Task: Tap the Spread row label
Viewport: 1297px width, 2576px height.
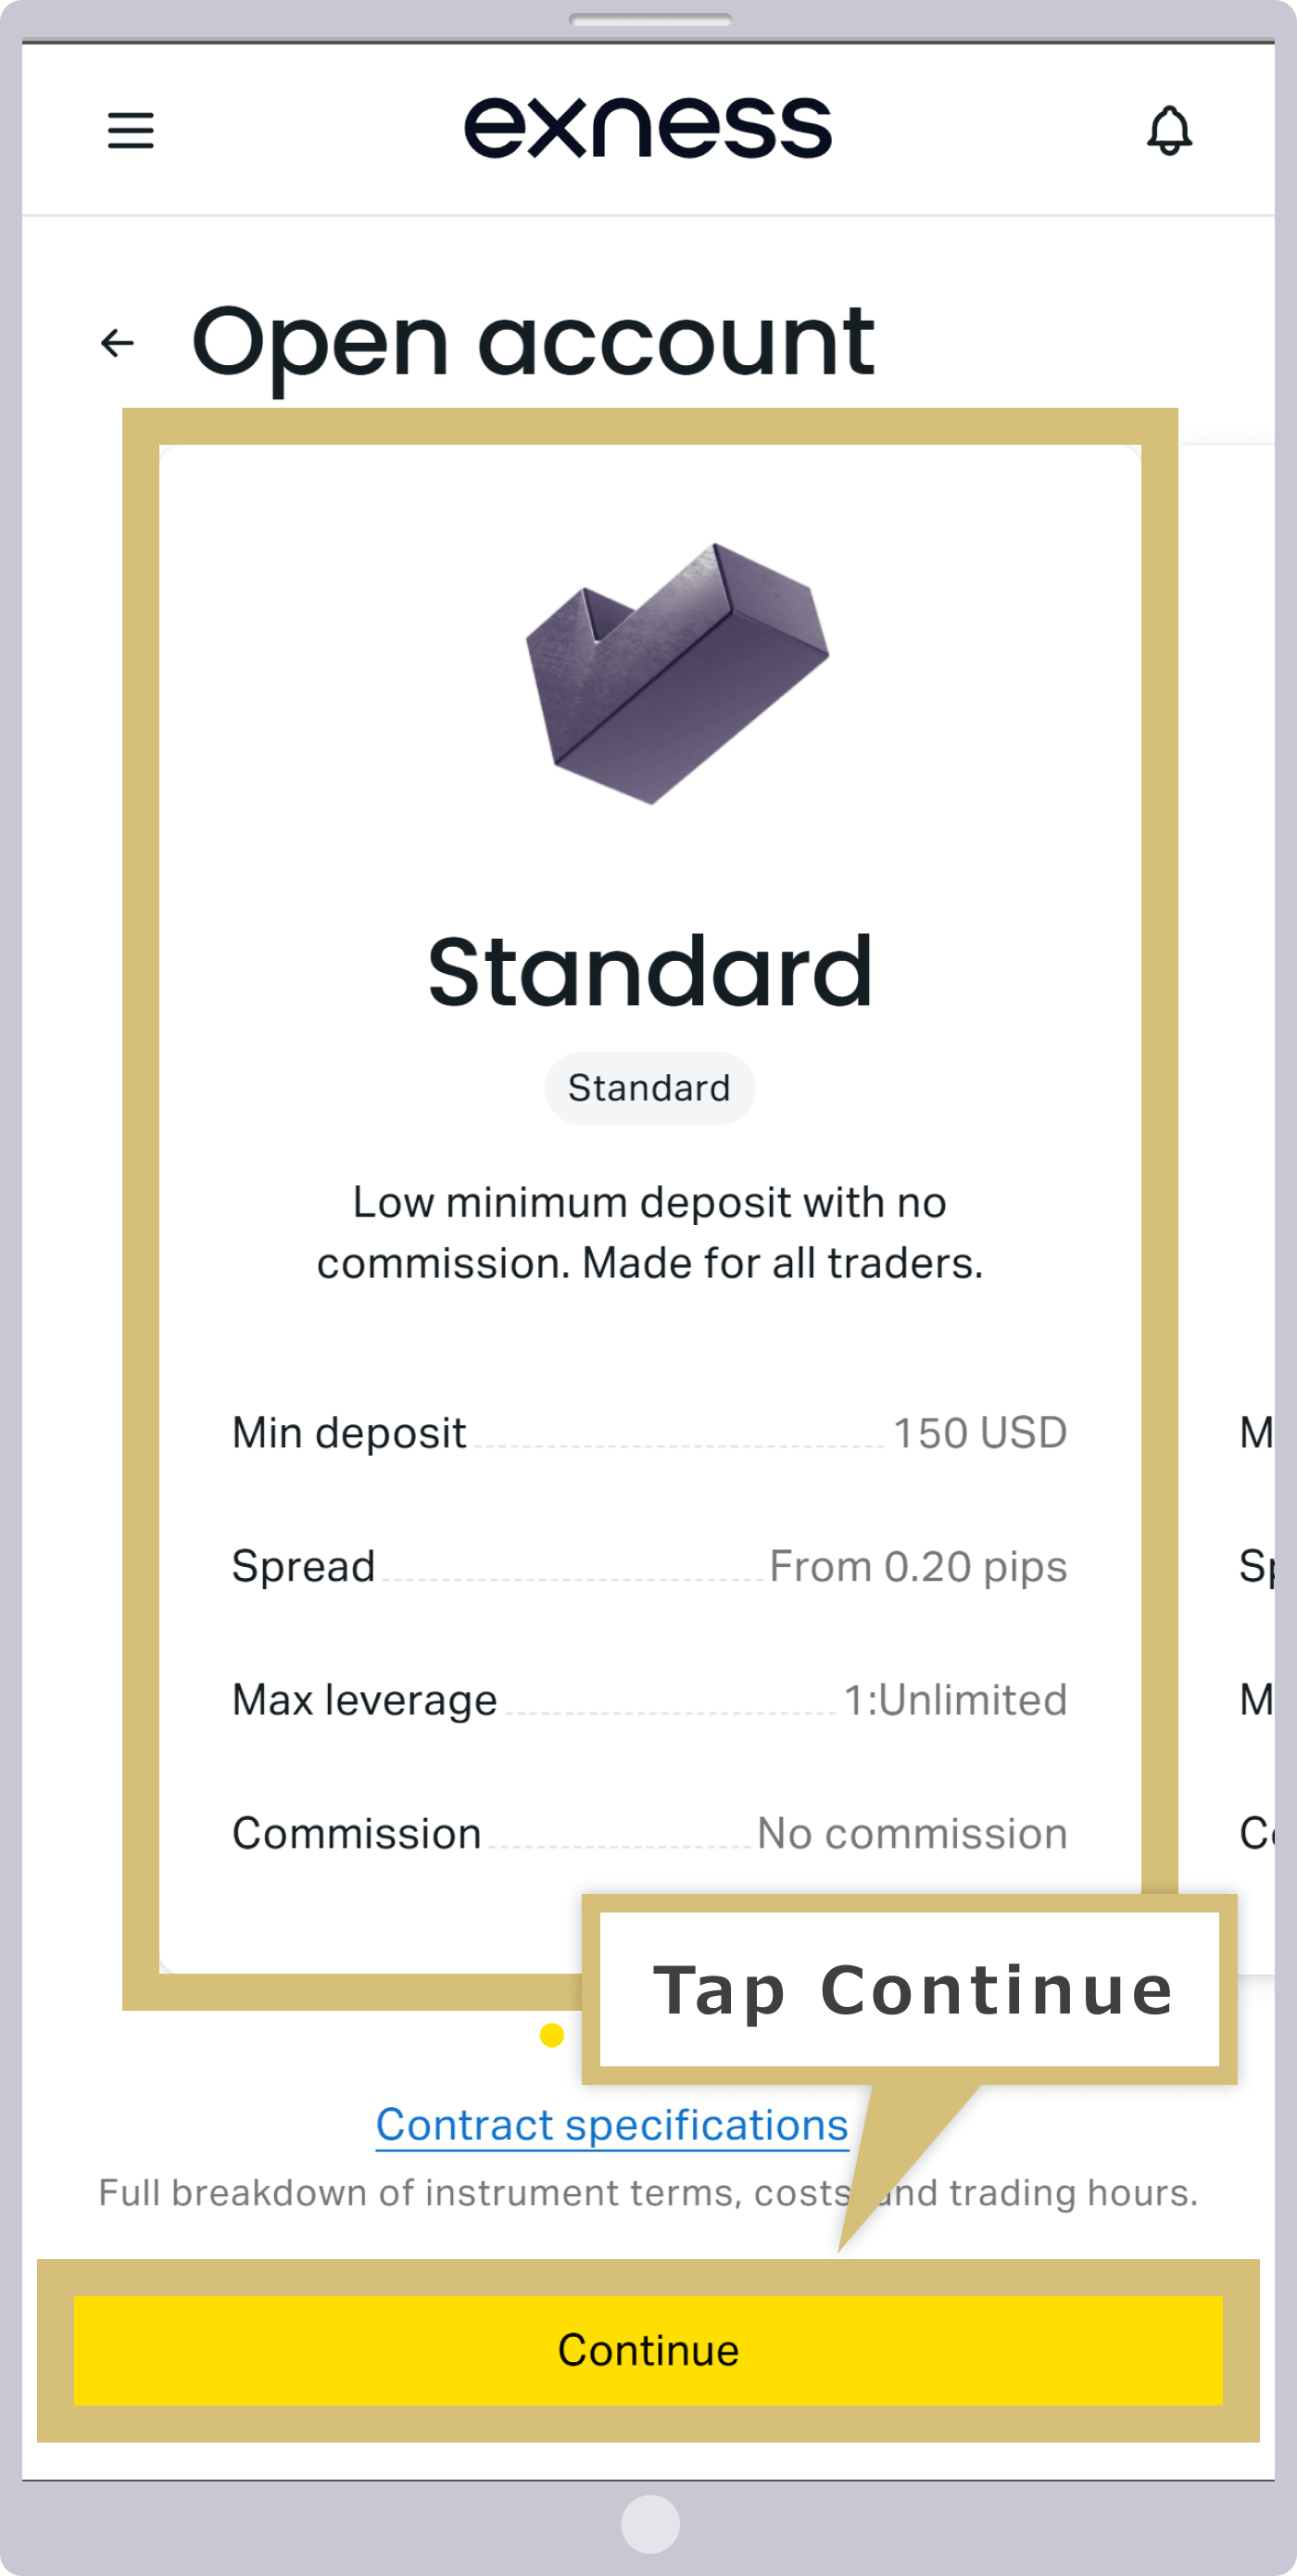Action: pos(303,1566)
